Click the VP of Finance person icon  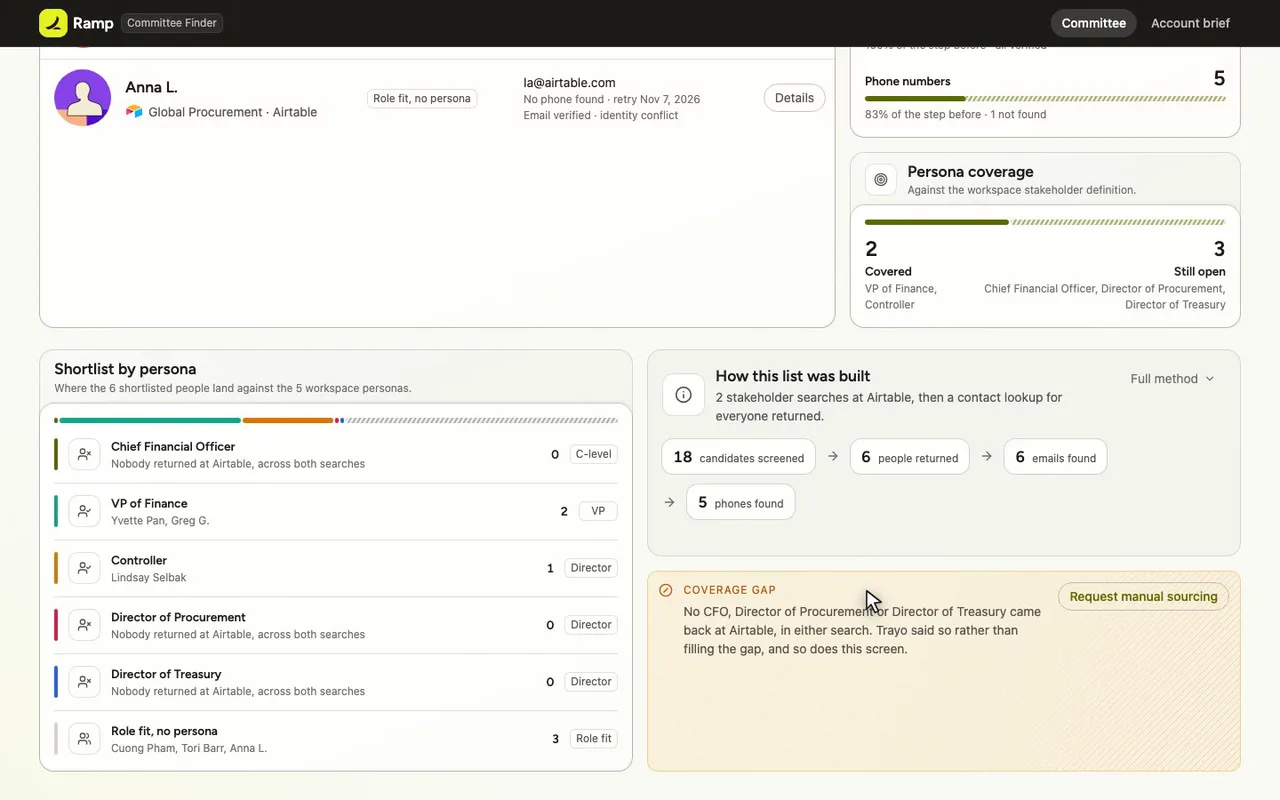click(x=85, y=511)
